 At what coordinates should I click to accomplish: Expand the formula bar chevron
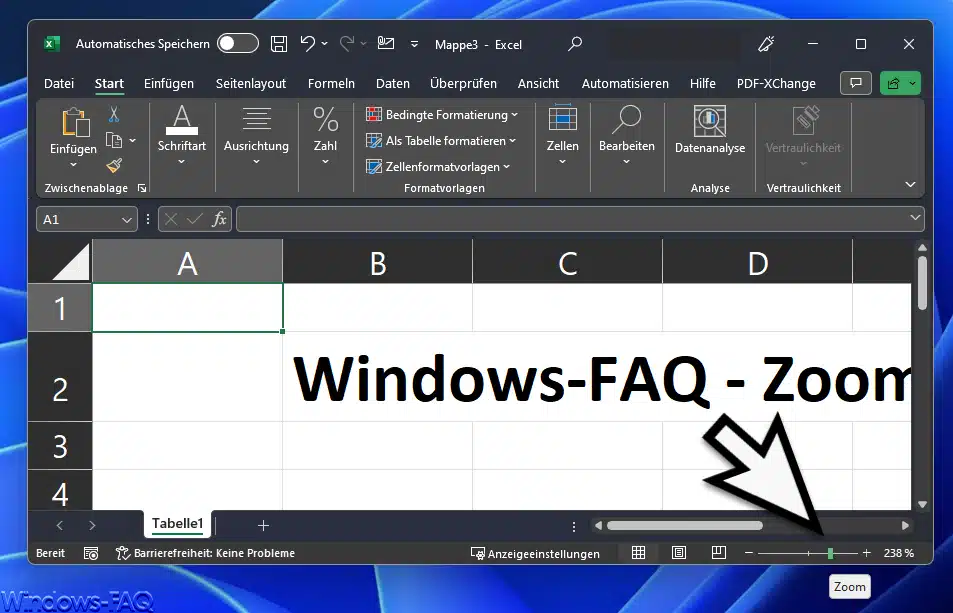click(915, 217)
